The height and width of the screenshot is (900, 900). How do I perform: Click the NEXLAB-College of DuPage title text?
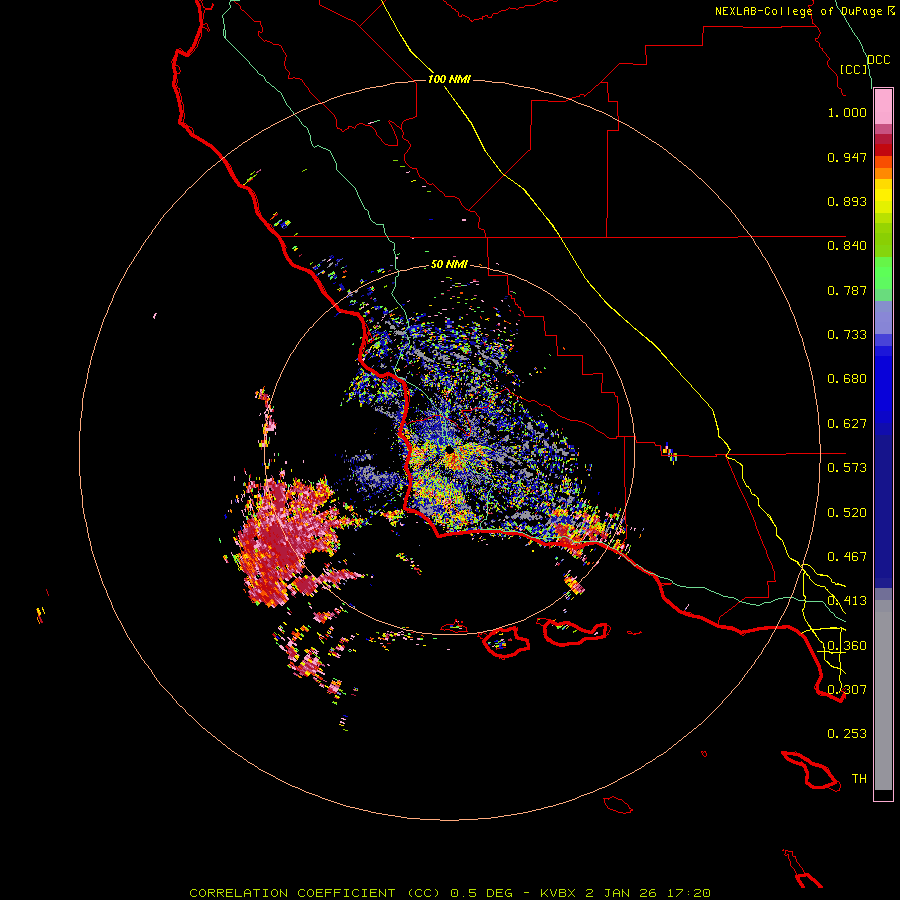pos(801,11)
